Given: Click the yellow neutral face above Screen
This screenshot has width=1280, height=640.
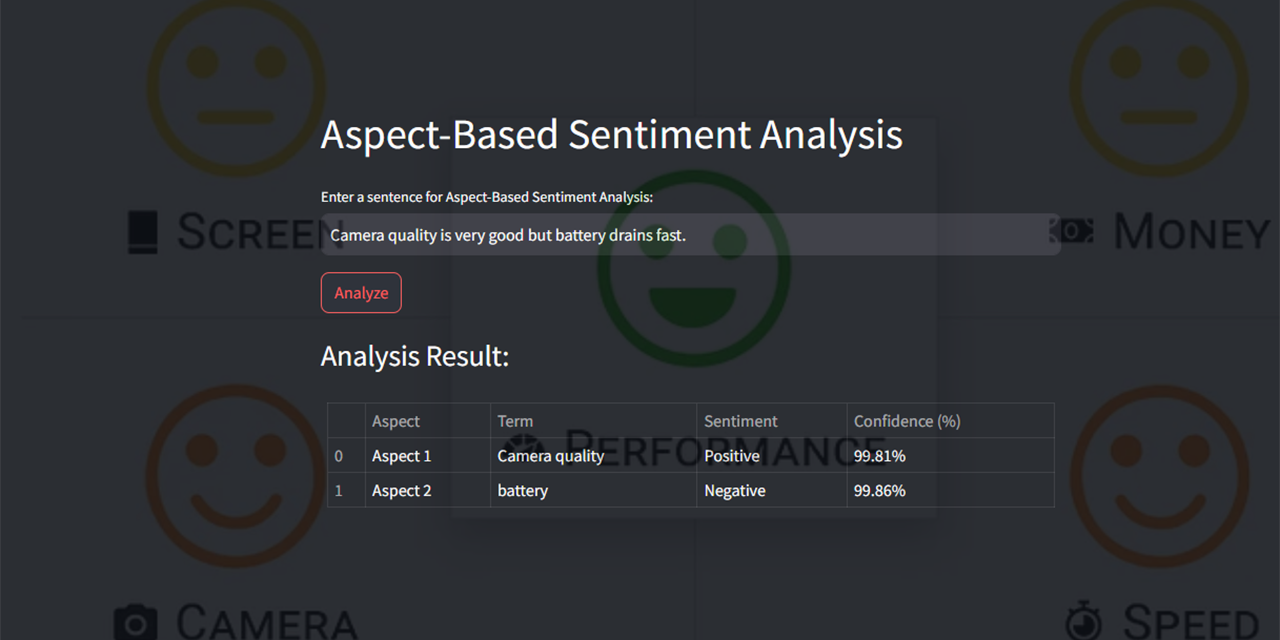Looking at the screenshot, I should tap(237, 88).
